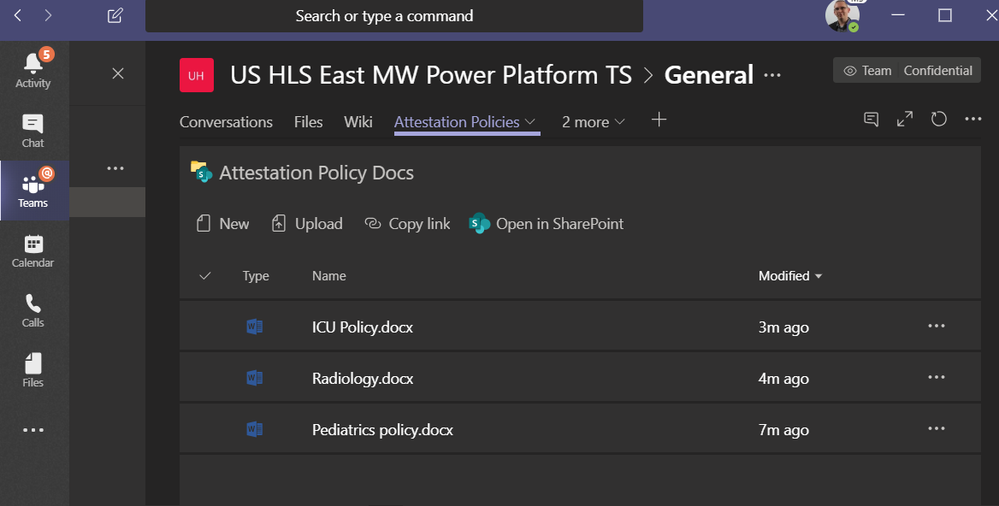Open the Calls section
The image size is (999, 506).
click(33, 311)
